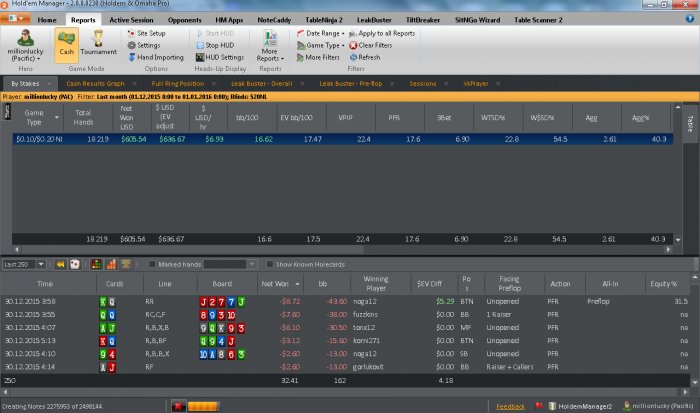Click the dice hand replayer icon
The width and height of the screenshot is (700, 413).
coord(75,264)
